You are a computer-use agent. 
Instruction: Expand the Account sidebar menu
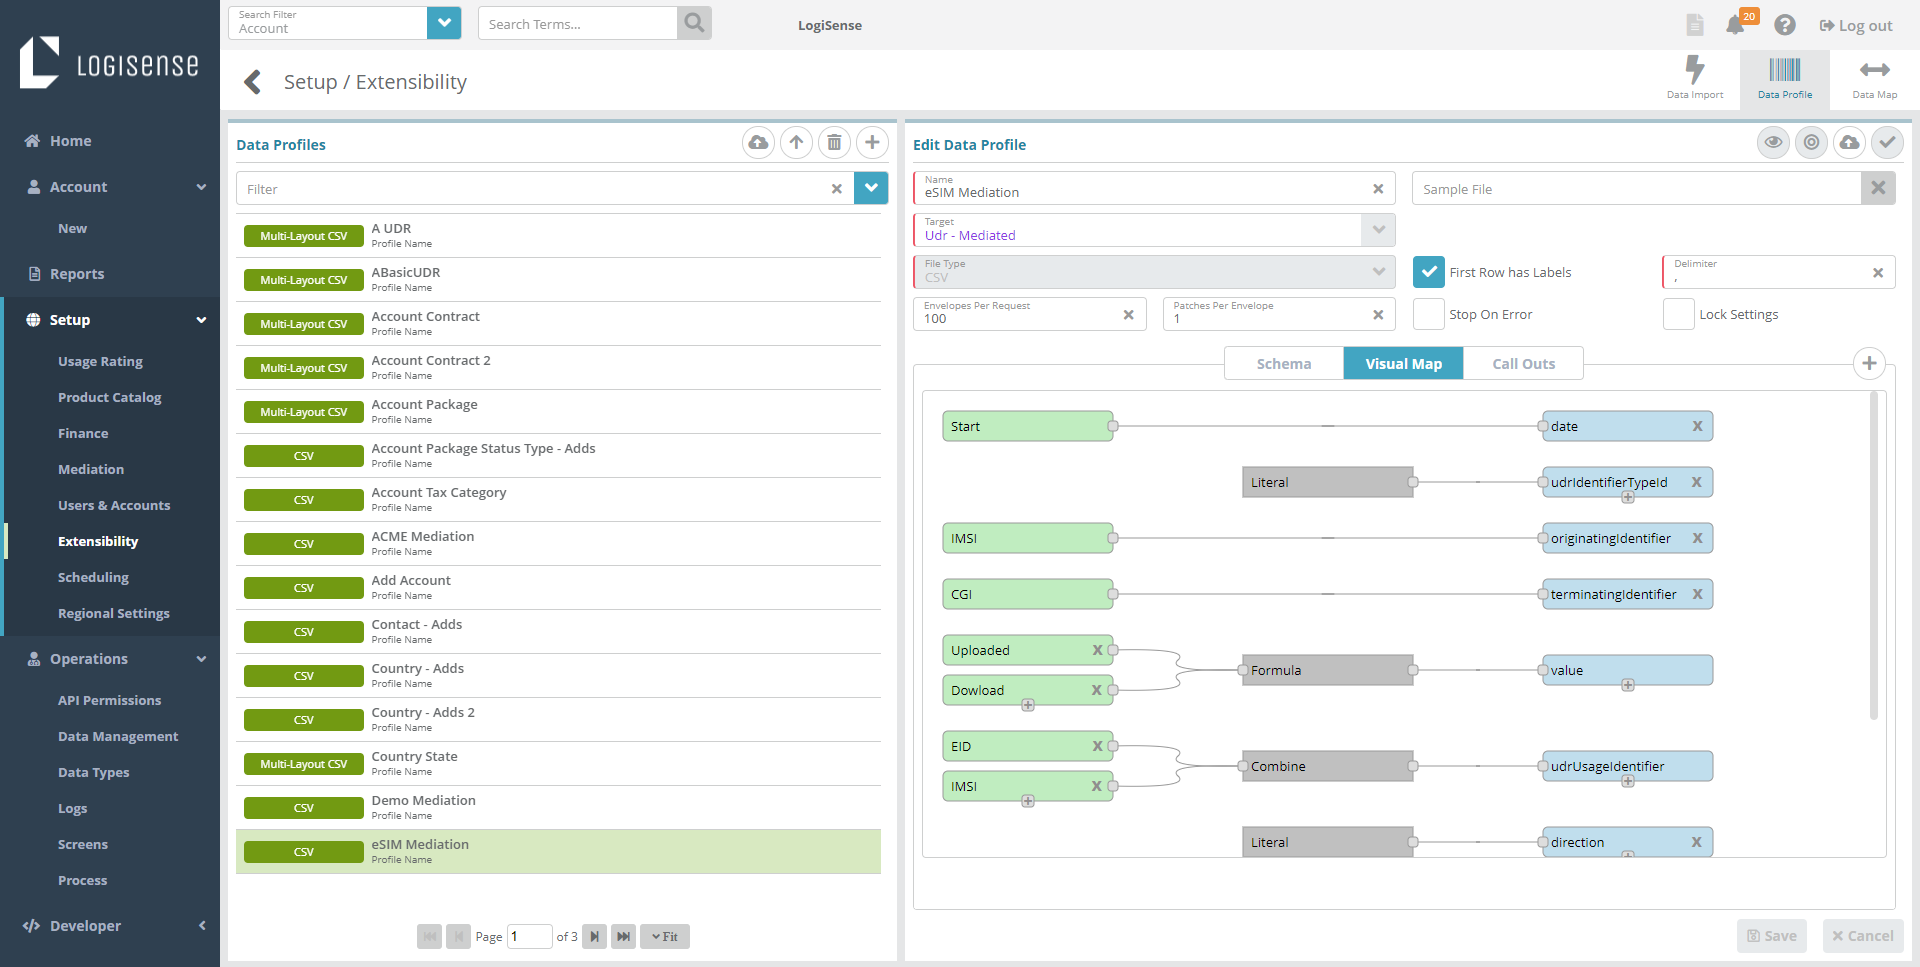201,187
